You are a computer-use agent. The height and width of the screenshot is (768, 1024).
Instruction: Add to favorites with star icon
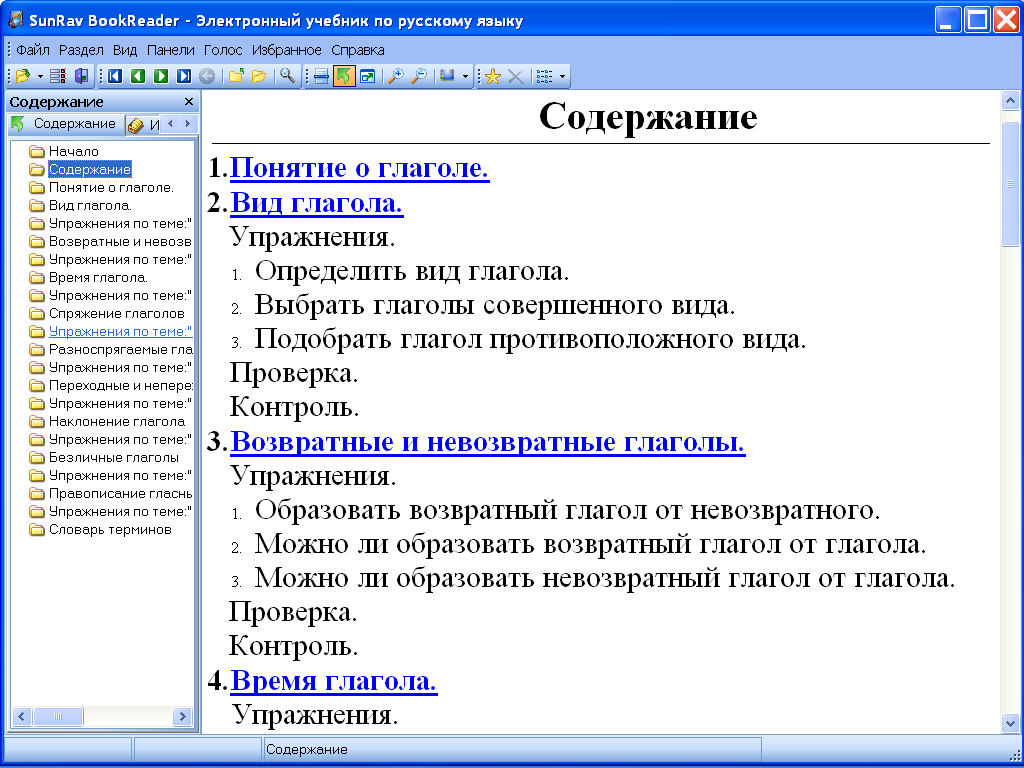[492, 77]
